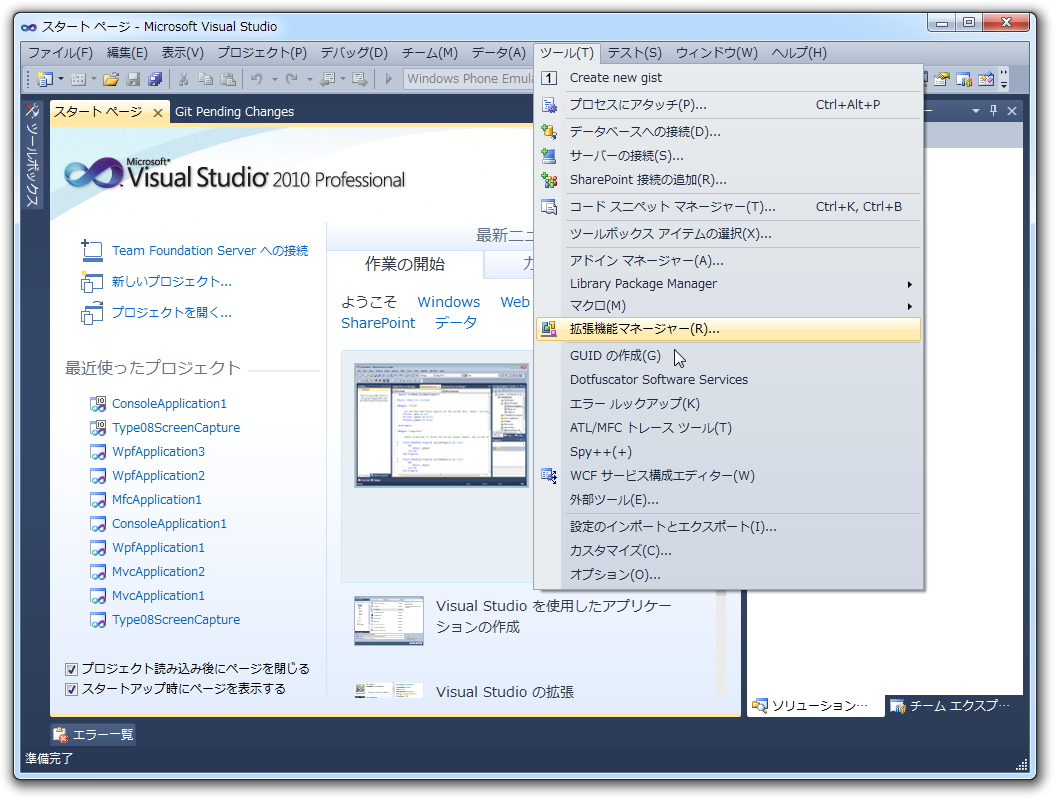
Task: Open recent project MvcApplication2
Action: click(x=158, y=572)
